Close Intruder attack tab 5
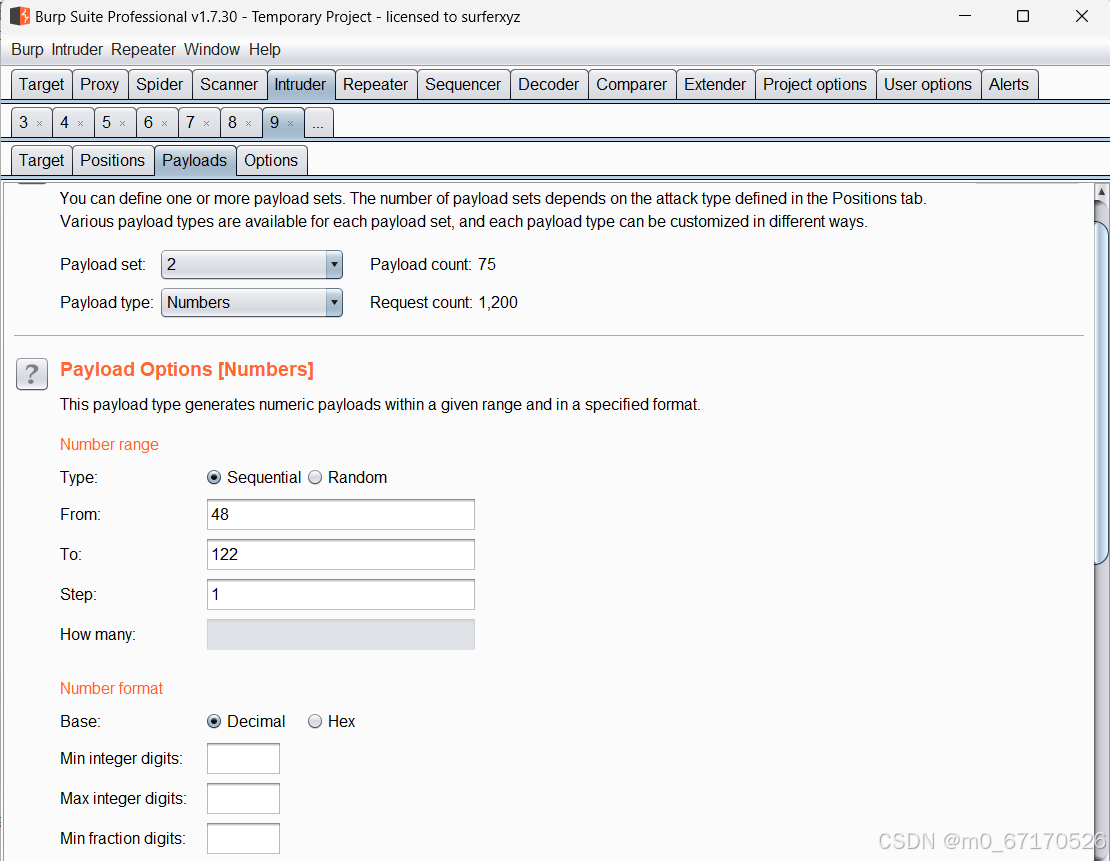 (122, 124)
